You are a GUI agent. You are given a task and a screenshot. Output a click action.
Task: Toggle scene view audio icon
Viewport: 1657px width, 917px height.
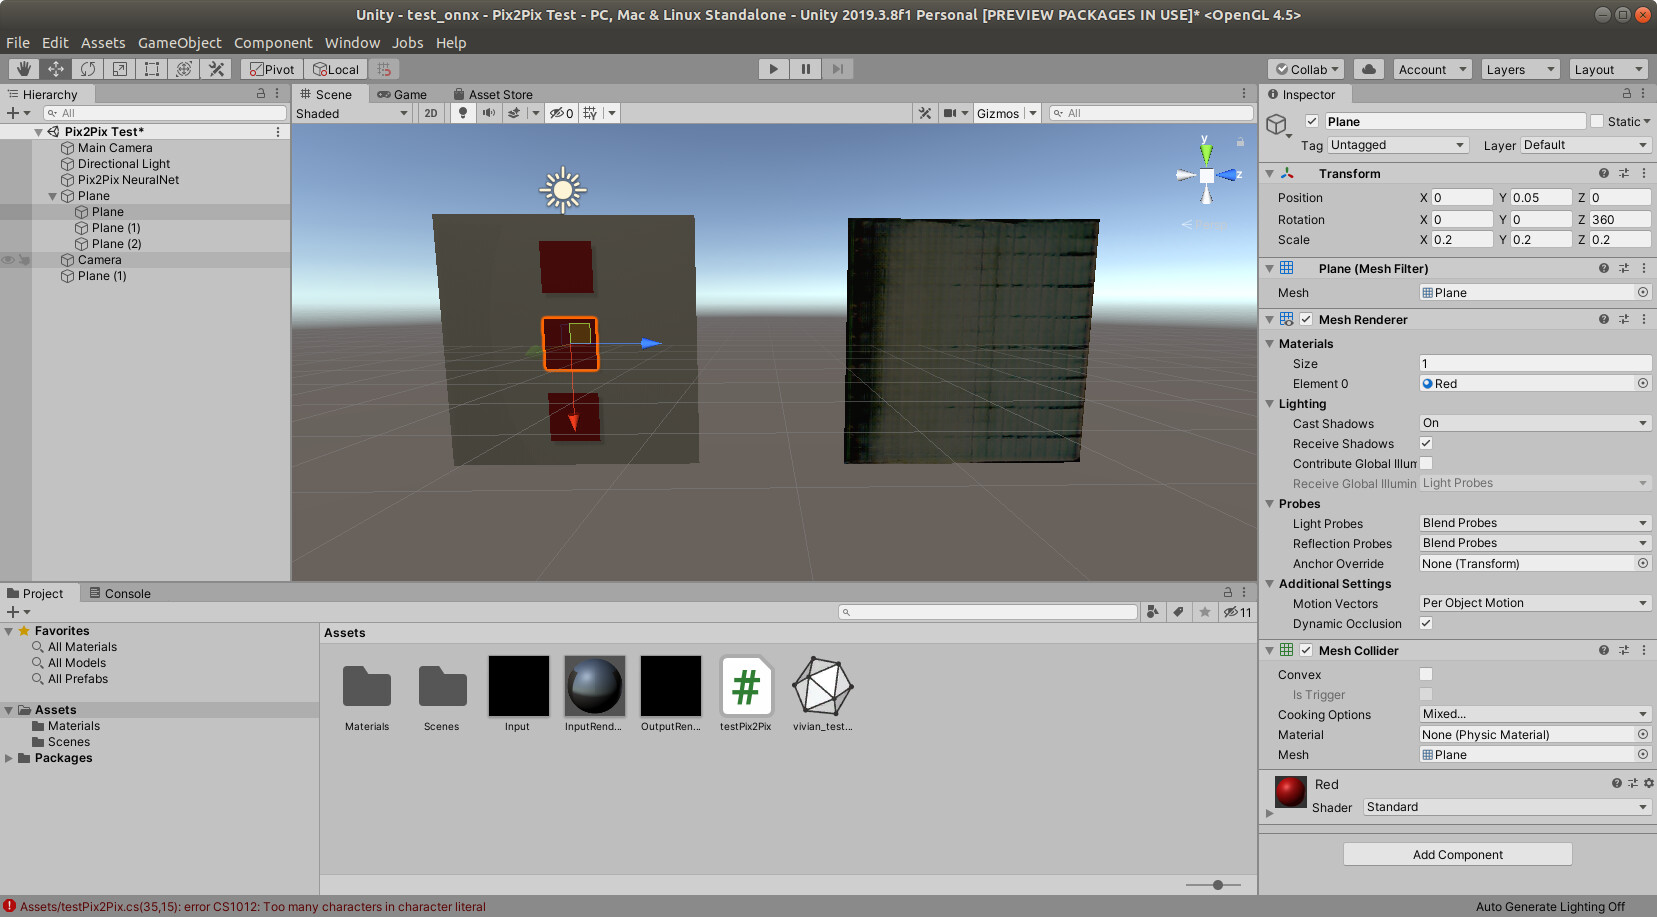[488, 113]
